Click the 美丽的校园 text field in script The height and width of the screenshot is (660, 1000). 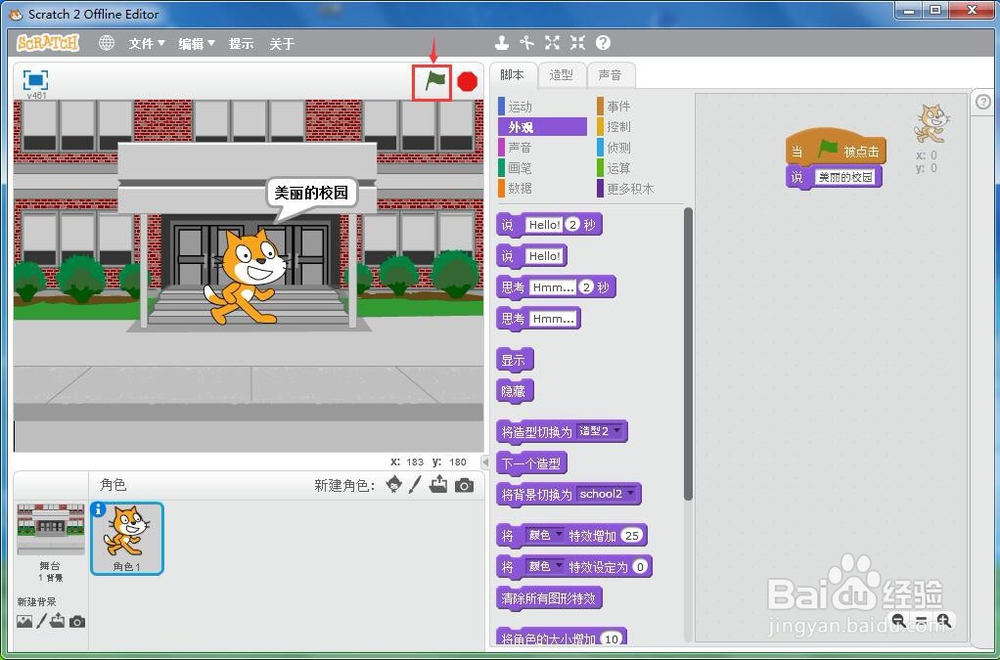coord(845,177)
